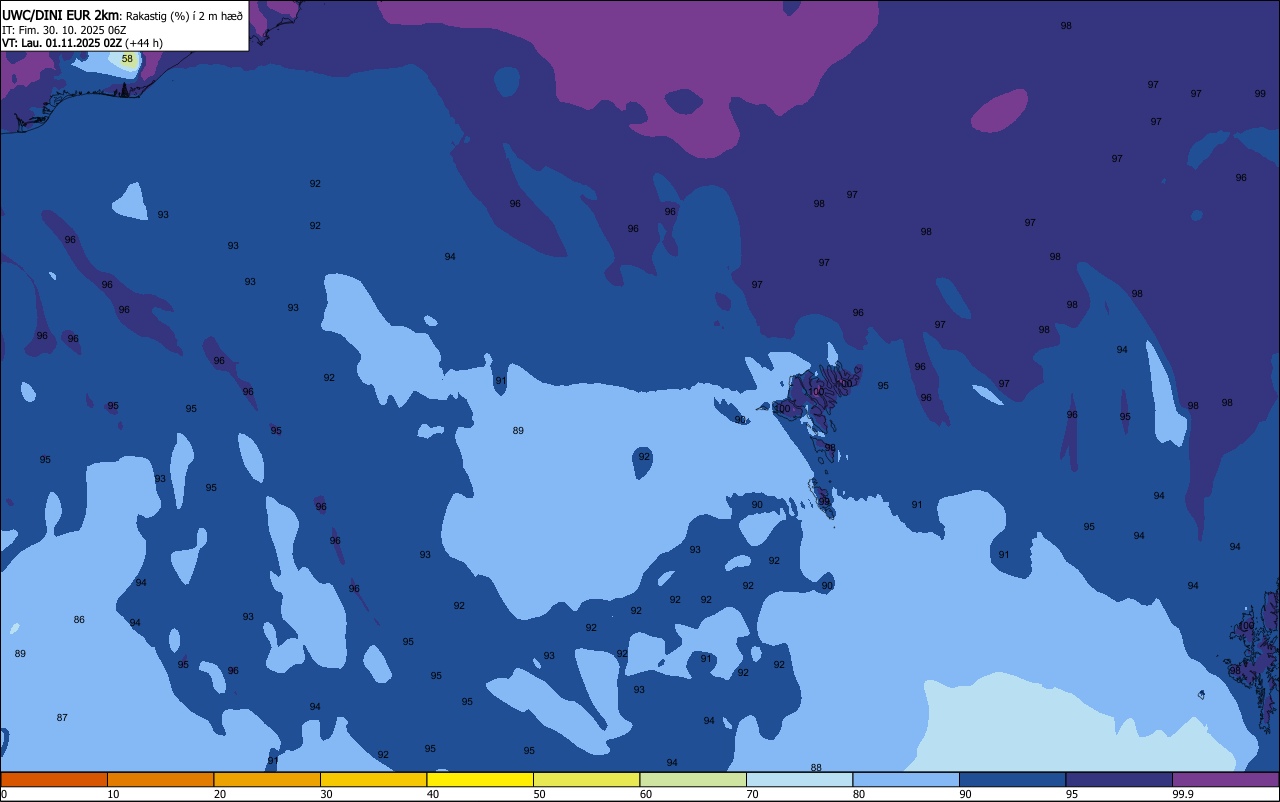
Task: Click the legend tick label 20
Action: (x=220, y=794)
